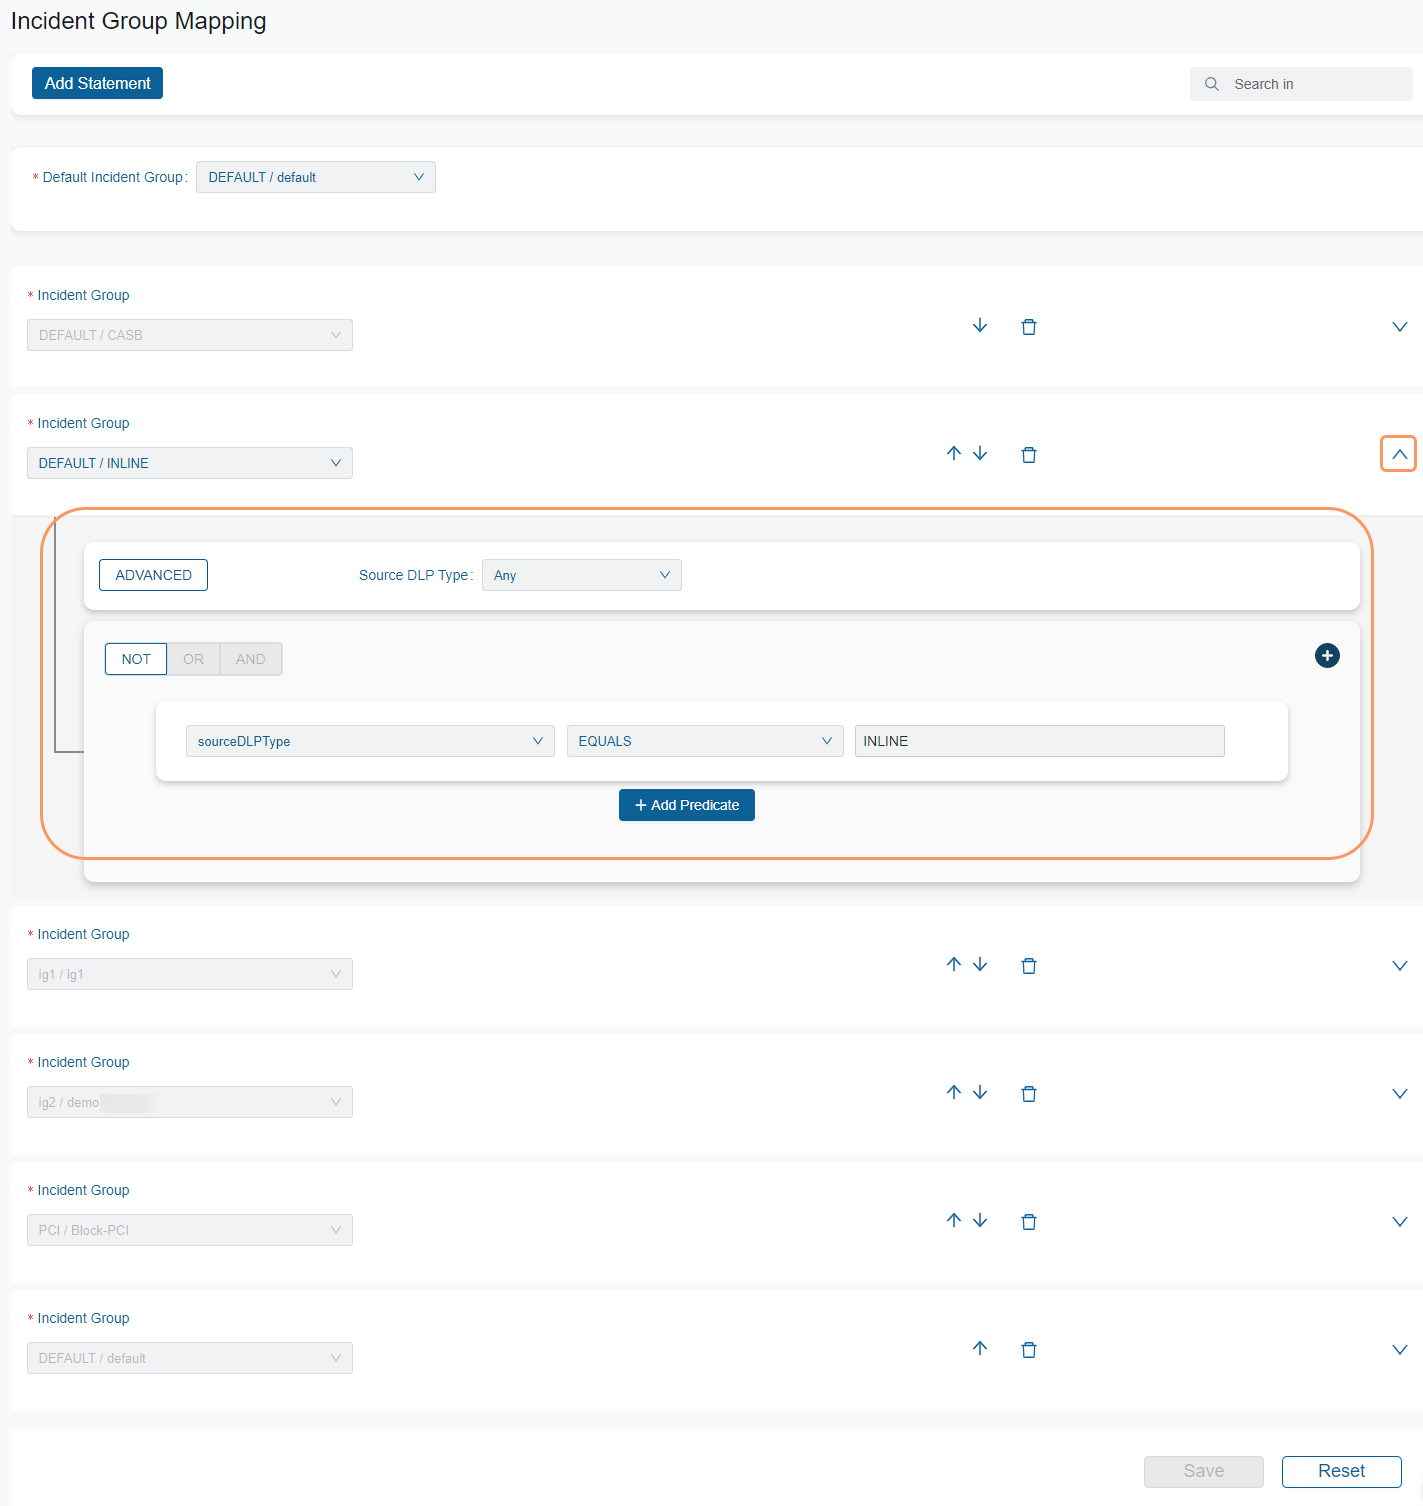
Task: Collapse the DEFAULT / INLINE statement
Action: pyautogui.click(x=1399, y=454)
